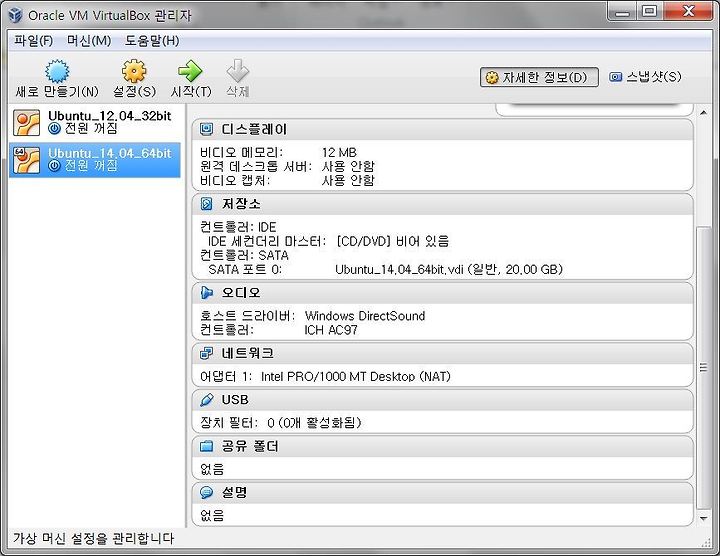Click the grayed Delete (삭제) arrow icon
The height and width of the screenshot is (556, 720).
coord(237,71)
